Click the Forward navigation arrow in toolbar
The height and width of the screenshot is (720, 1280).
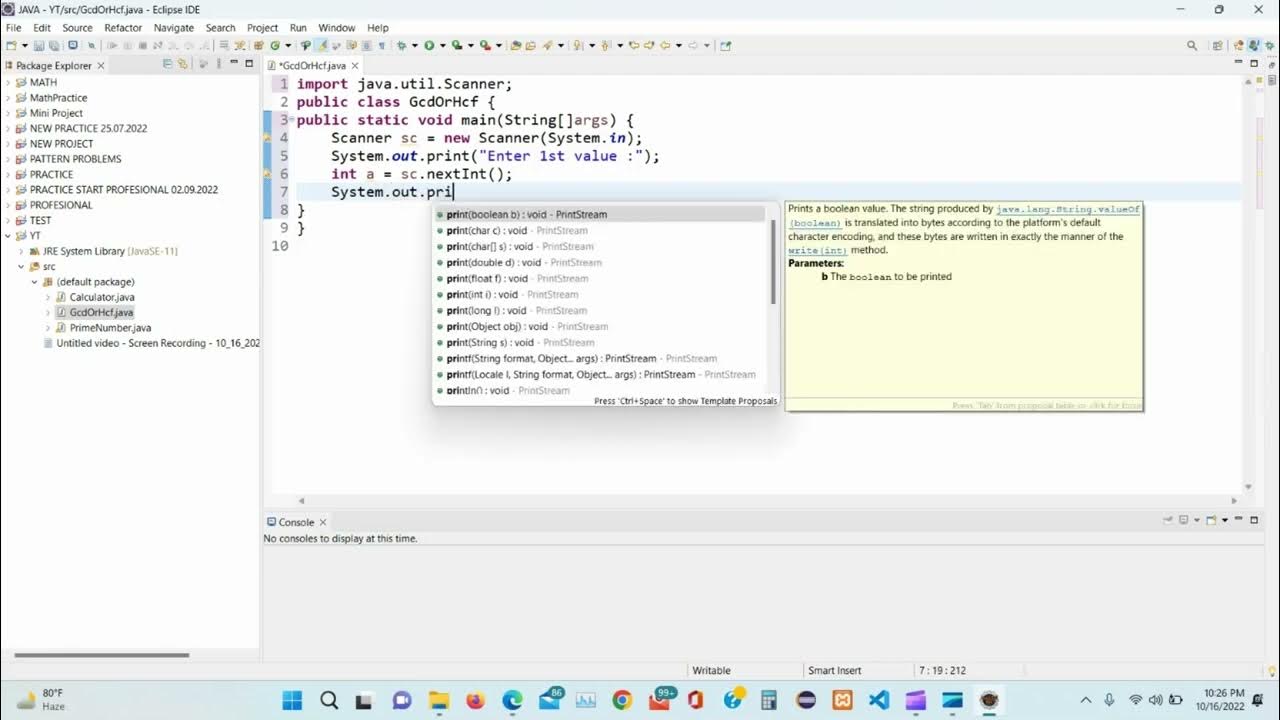pos(693,45)
